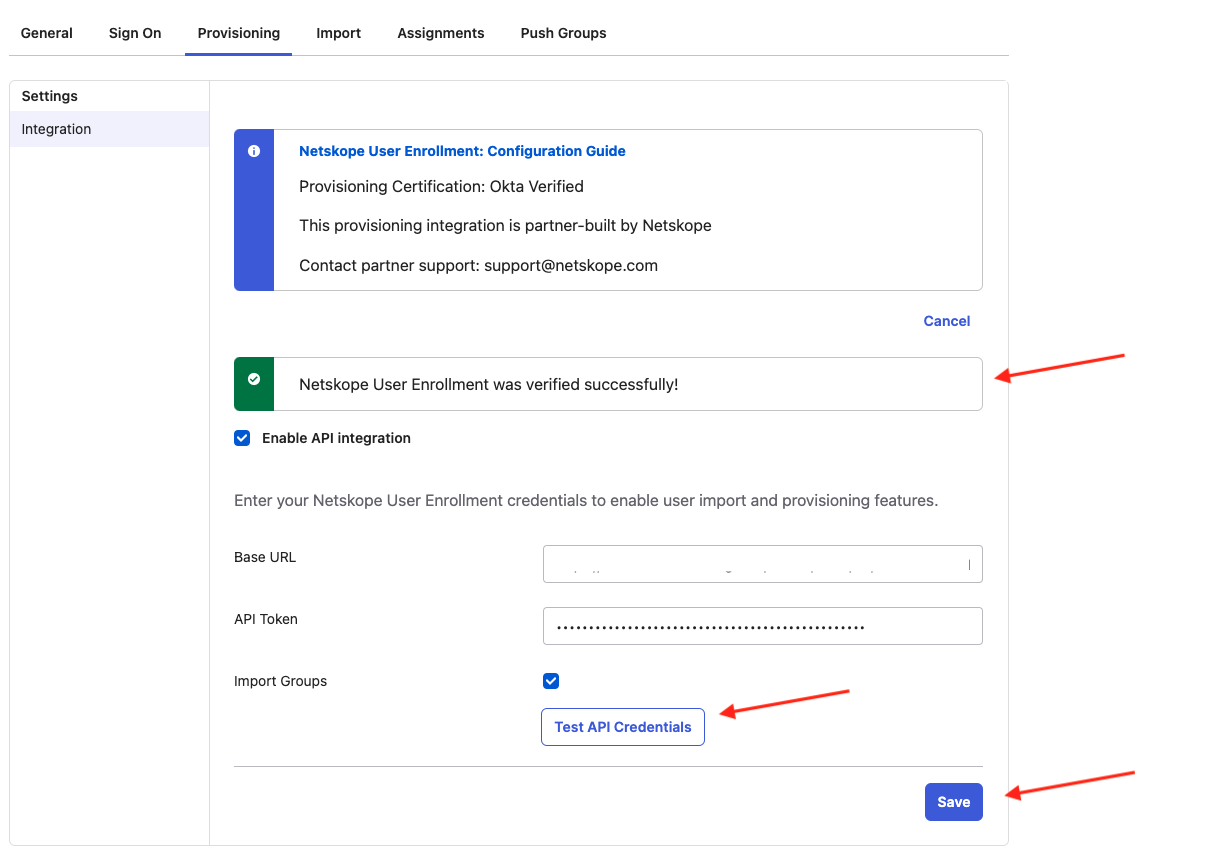Click the blue info icon in the guide banner
The width and height of the screenshot is (1224, 851).
[254, 151]
